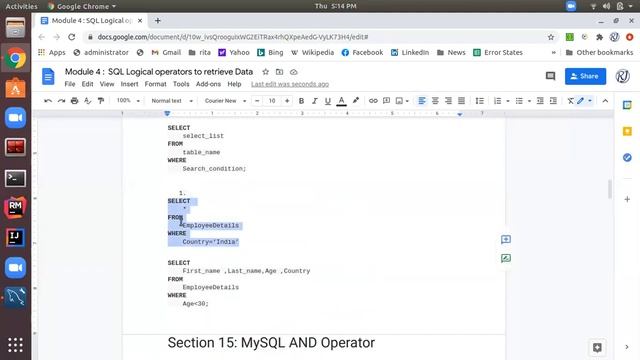Open the Help menu
The height and width of the screenshot is (360, 640).
click(x=234, y=84)
